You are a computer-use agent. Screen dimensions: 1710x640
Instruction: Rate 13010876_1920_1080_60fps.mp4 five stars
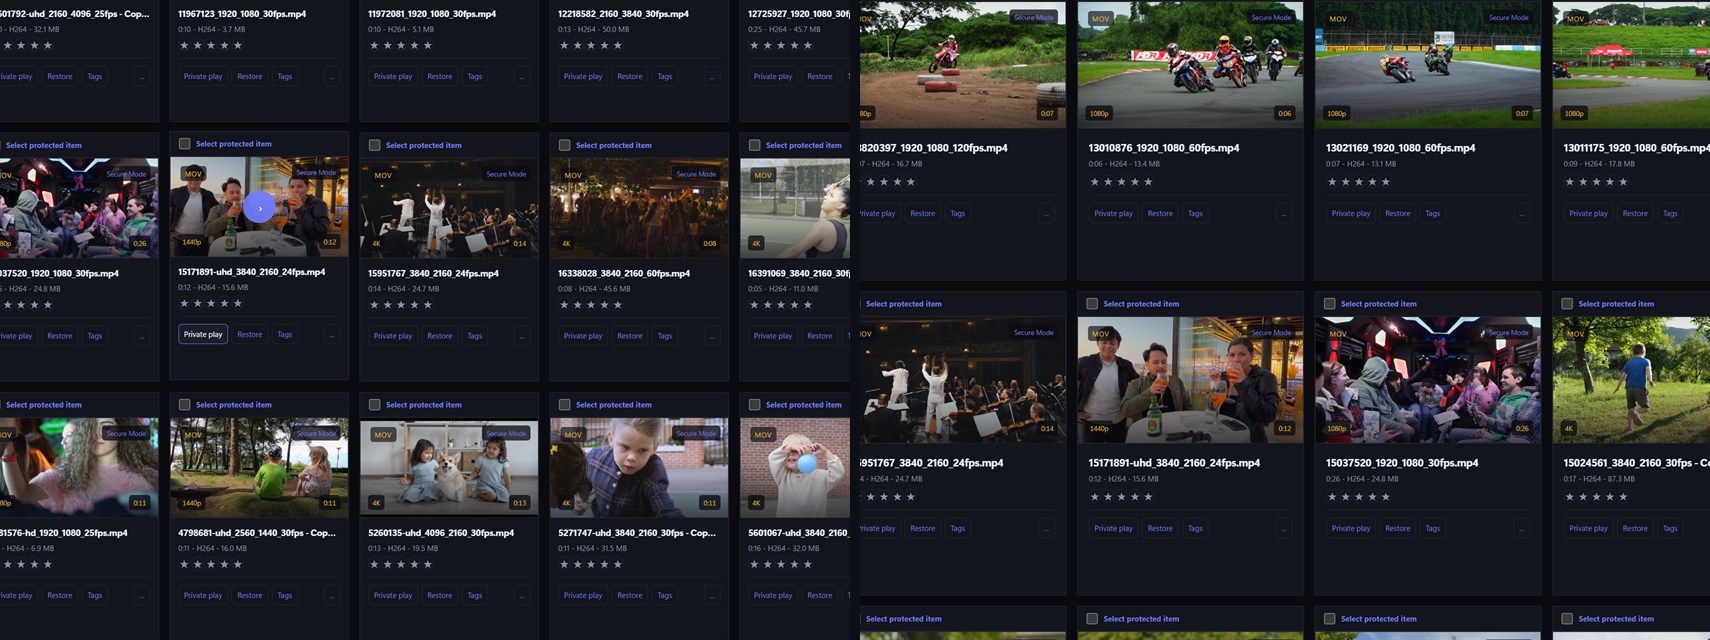coord(1148,182)
